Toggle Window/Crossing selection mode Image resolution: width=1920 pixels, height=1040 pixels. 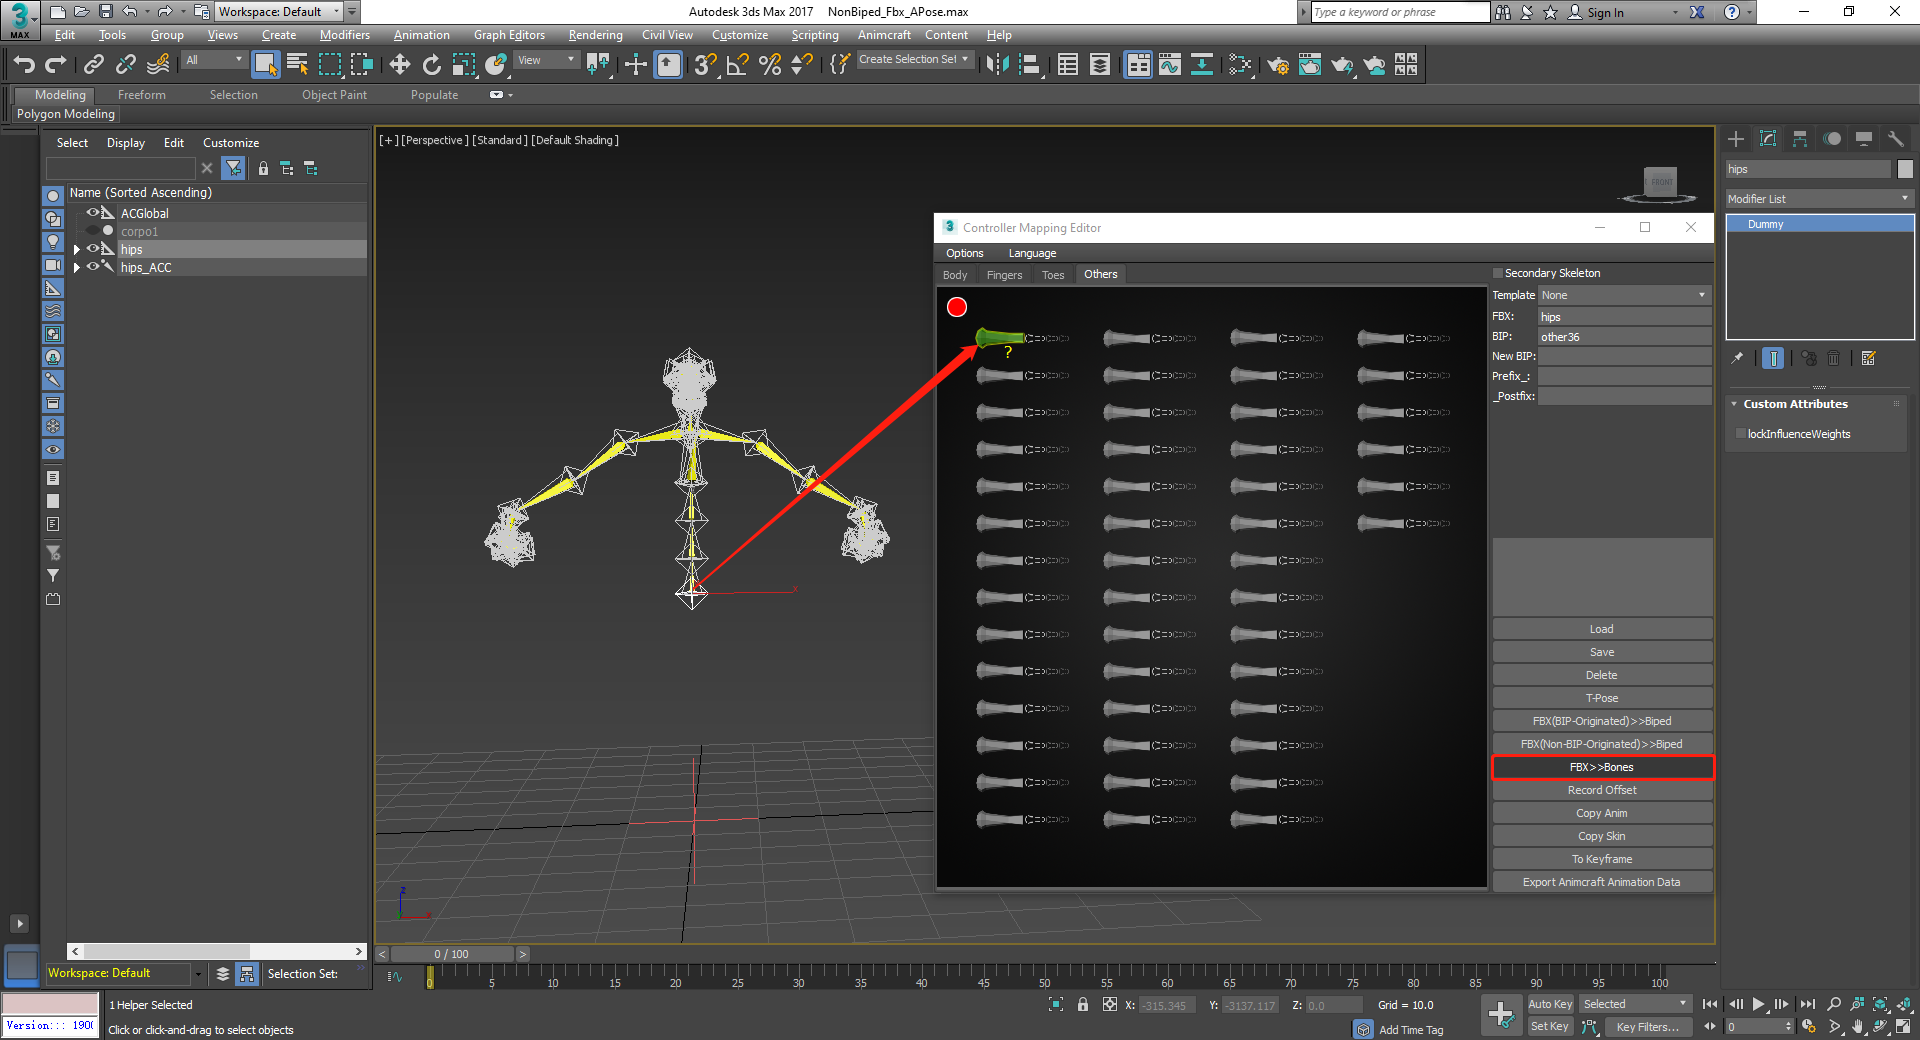coord(362,65)
